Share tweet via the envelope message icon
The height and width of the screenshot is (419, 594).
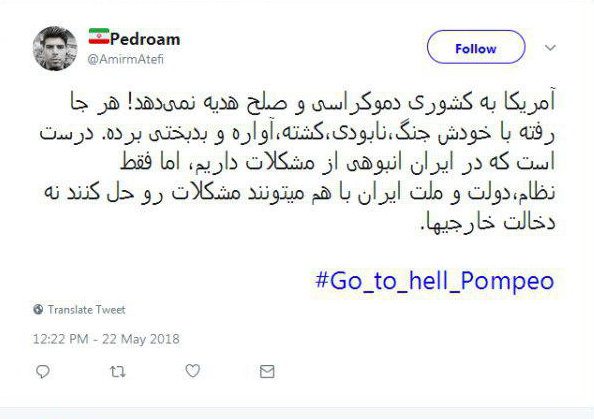[267, 372]
